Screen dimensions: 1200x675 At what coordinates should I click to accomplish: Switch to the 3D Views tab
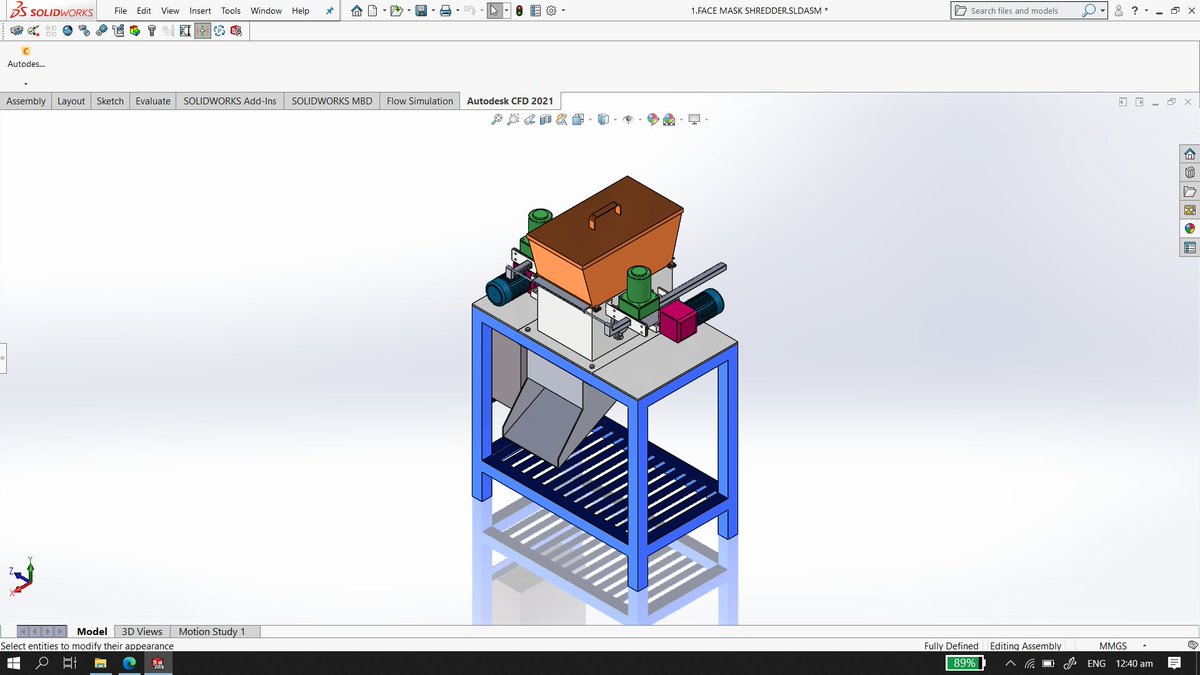[x=141, y=631]
